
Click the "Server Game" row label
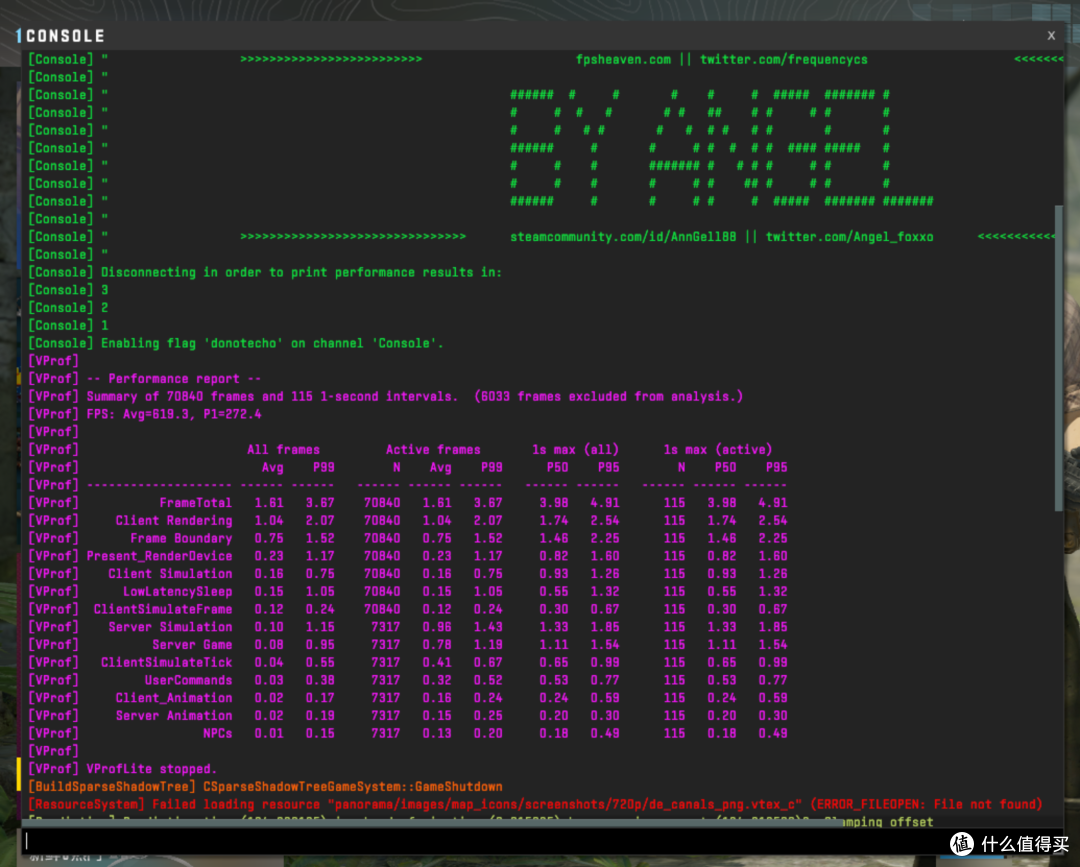tap(192, 645)
